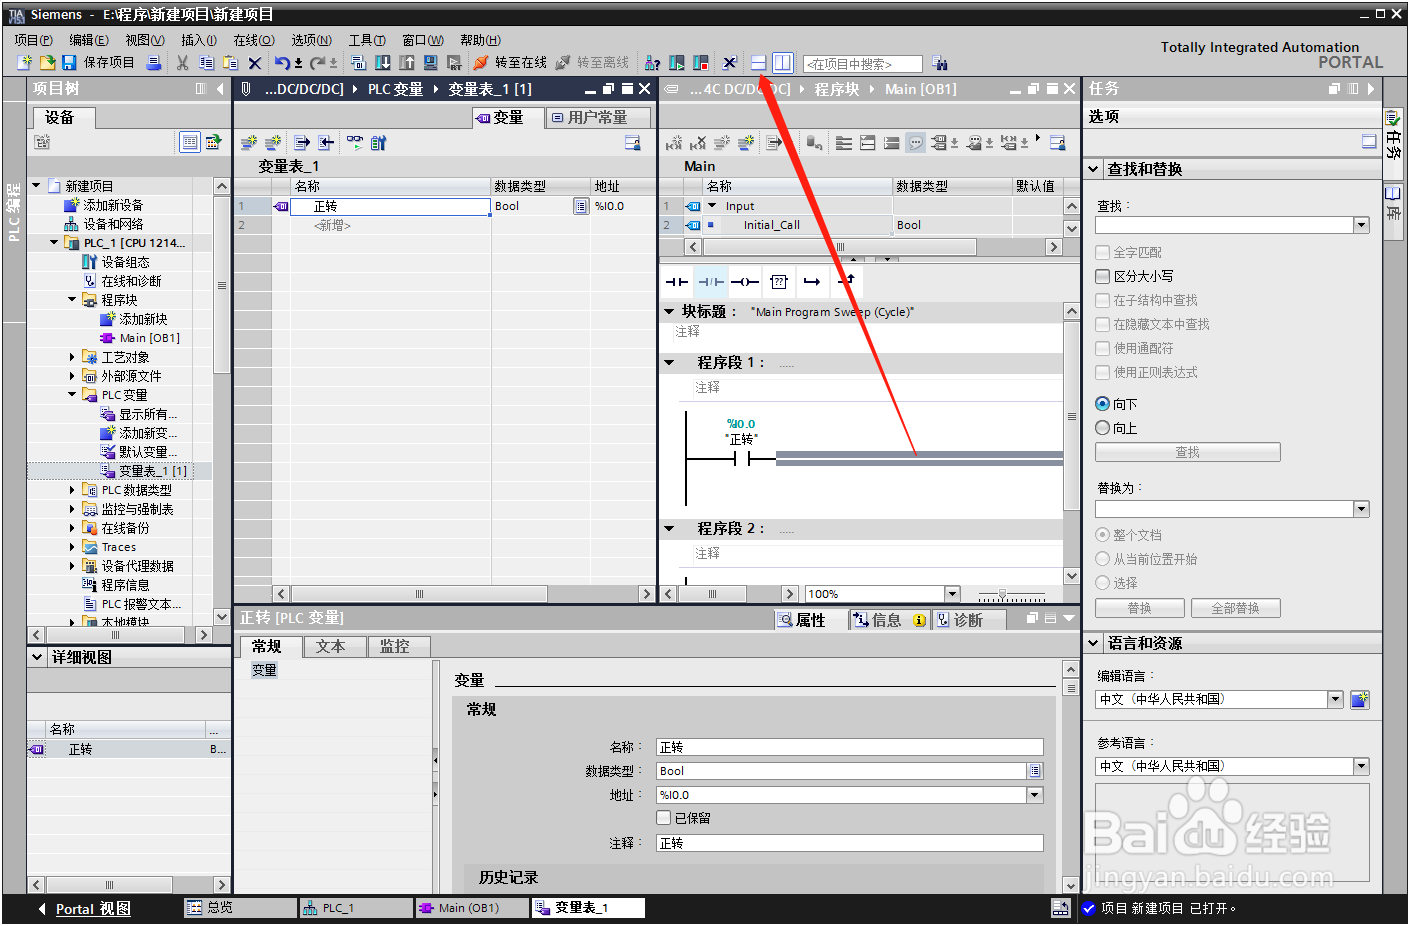This screenshot has height=926, width=1410.
Task: Click the 转至在线 button
Action: [x=510, y=63]
